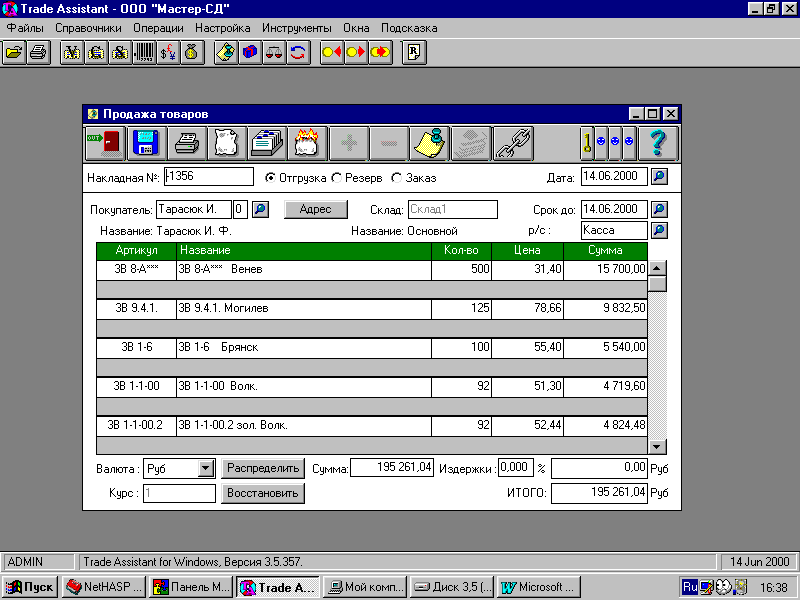800x600 pixels.
Task: Open help with blue question mark icon
Action: (x=658, y=143)
